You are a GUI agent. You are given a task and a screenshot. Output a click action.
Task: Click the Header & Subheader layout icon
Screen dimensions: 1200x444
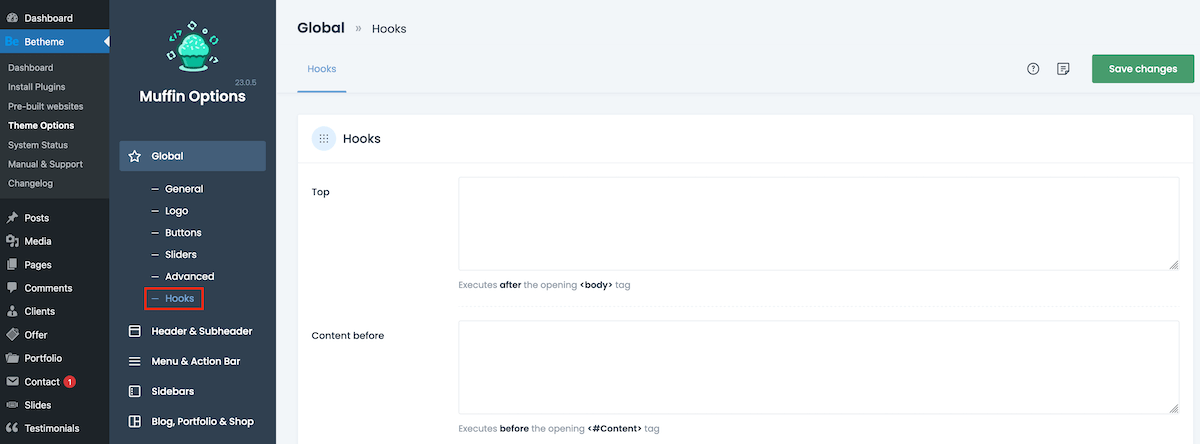134,331
